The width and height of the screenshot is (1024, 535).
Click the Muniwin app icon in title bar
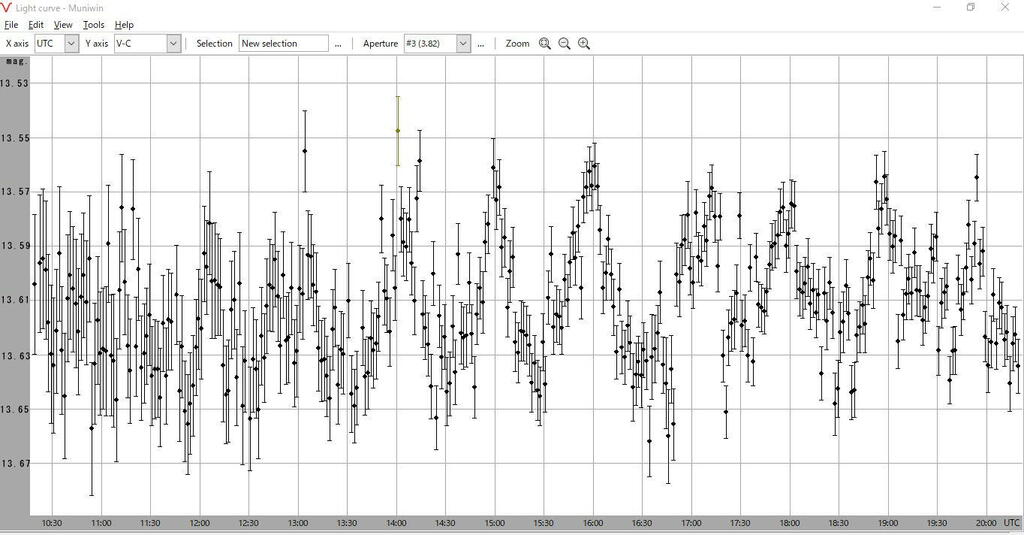7,8
